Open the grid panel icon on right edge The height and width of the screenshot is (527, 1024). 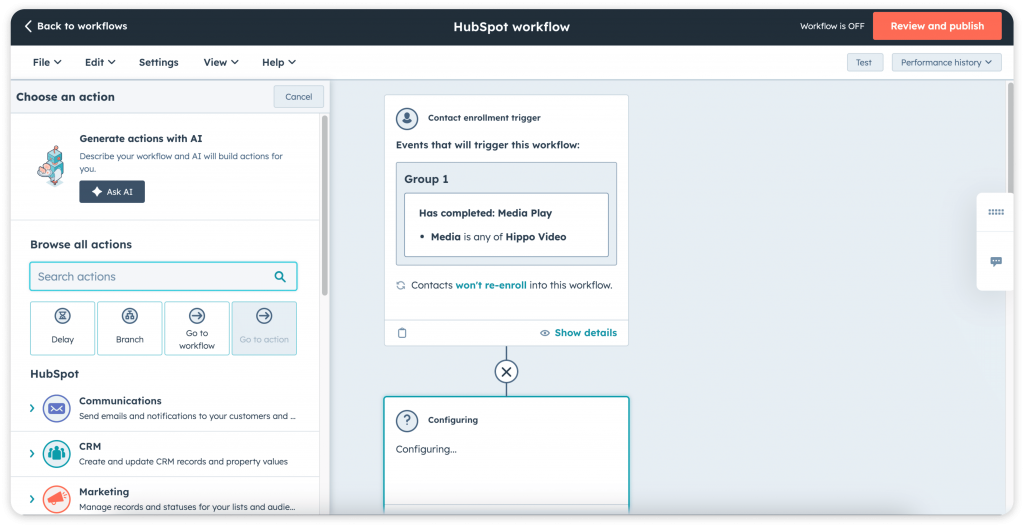pyautogui.click(x=996, y=212)
